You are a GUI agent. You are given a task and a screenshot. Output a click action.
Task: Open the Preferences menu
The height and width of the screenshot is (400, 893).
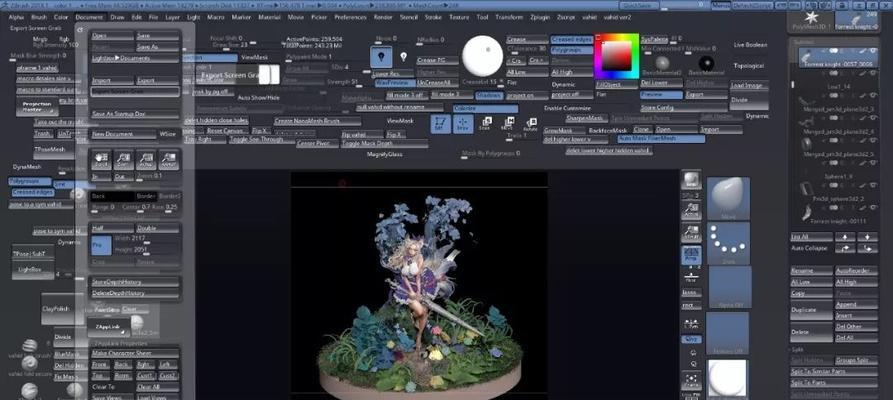pos(350,17)
